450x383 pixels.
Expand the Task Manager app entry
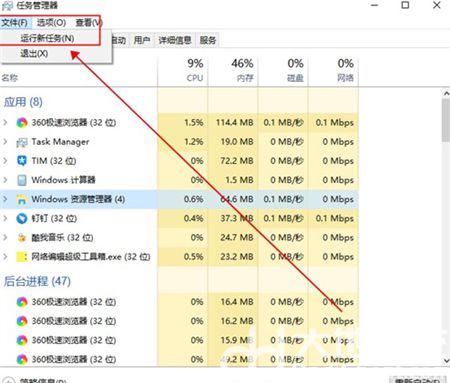[5, 142]
